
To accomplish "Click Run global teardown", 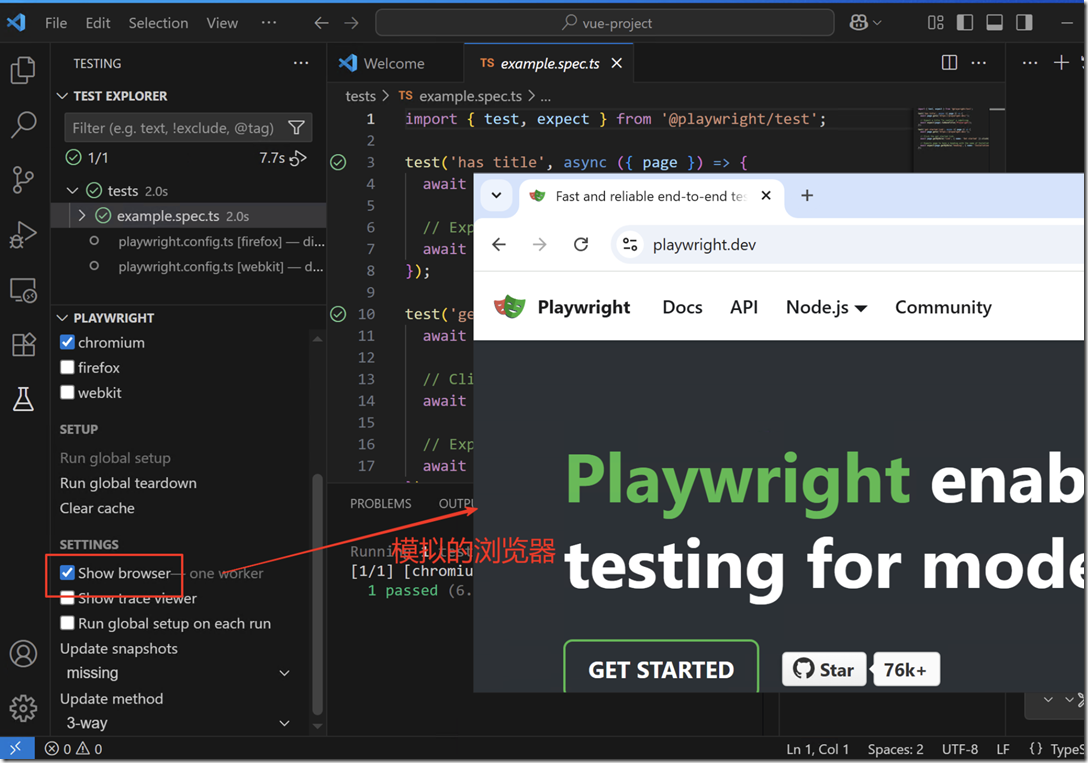I will [128, 483].
